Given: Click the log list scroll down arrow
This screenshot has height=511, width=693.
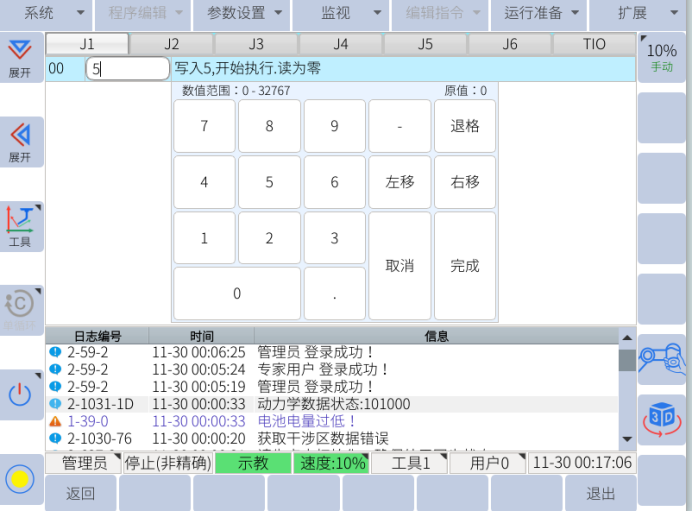Looking at the screenshot, I should (627, 438).
